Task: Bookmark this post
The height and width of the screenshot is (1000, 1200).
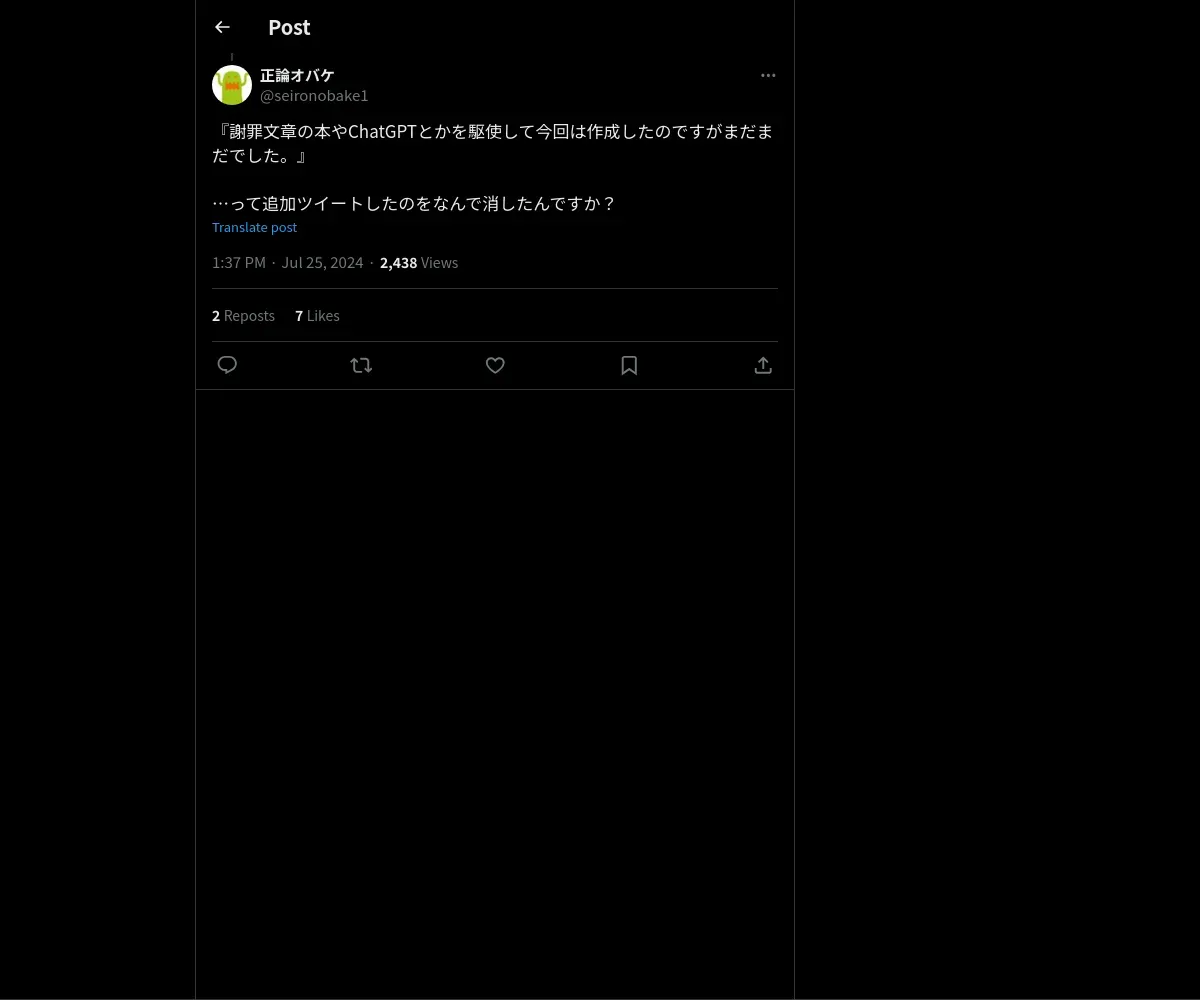Action: pos(629,365)
